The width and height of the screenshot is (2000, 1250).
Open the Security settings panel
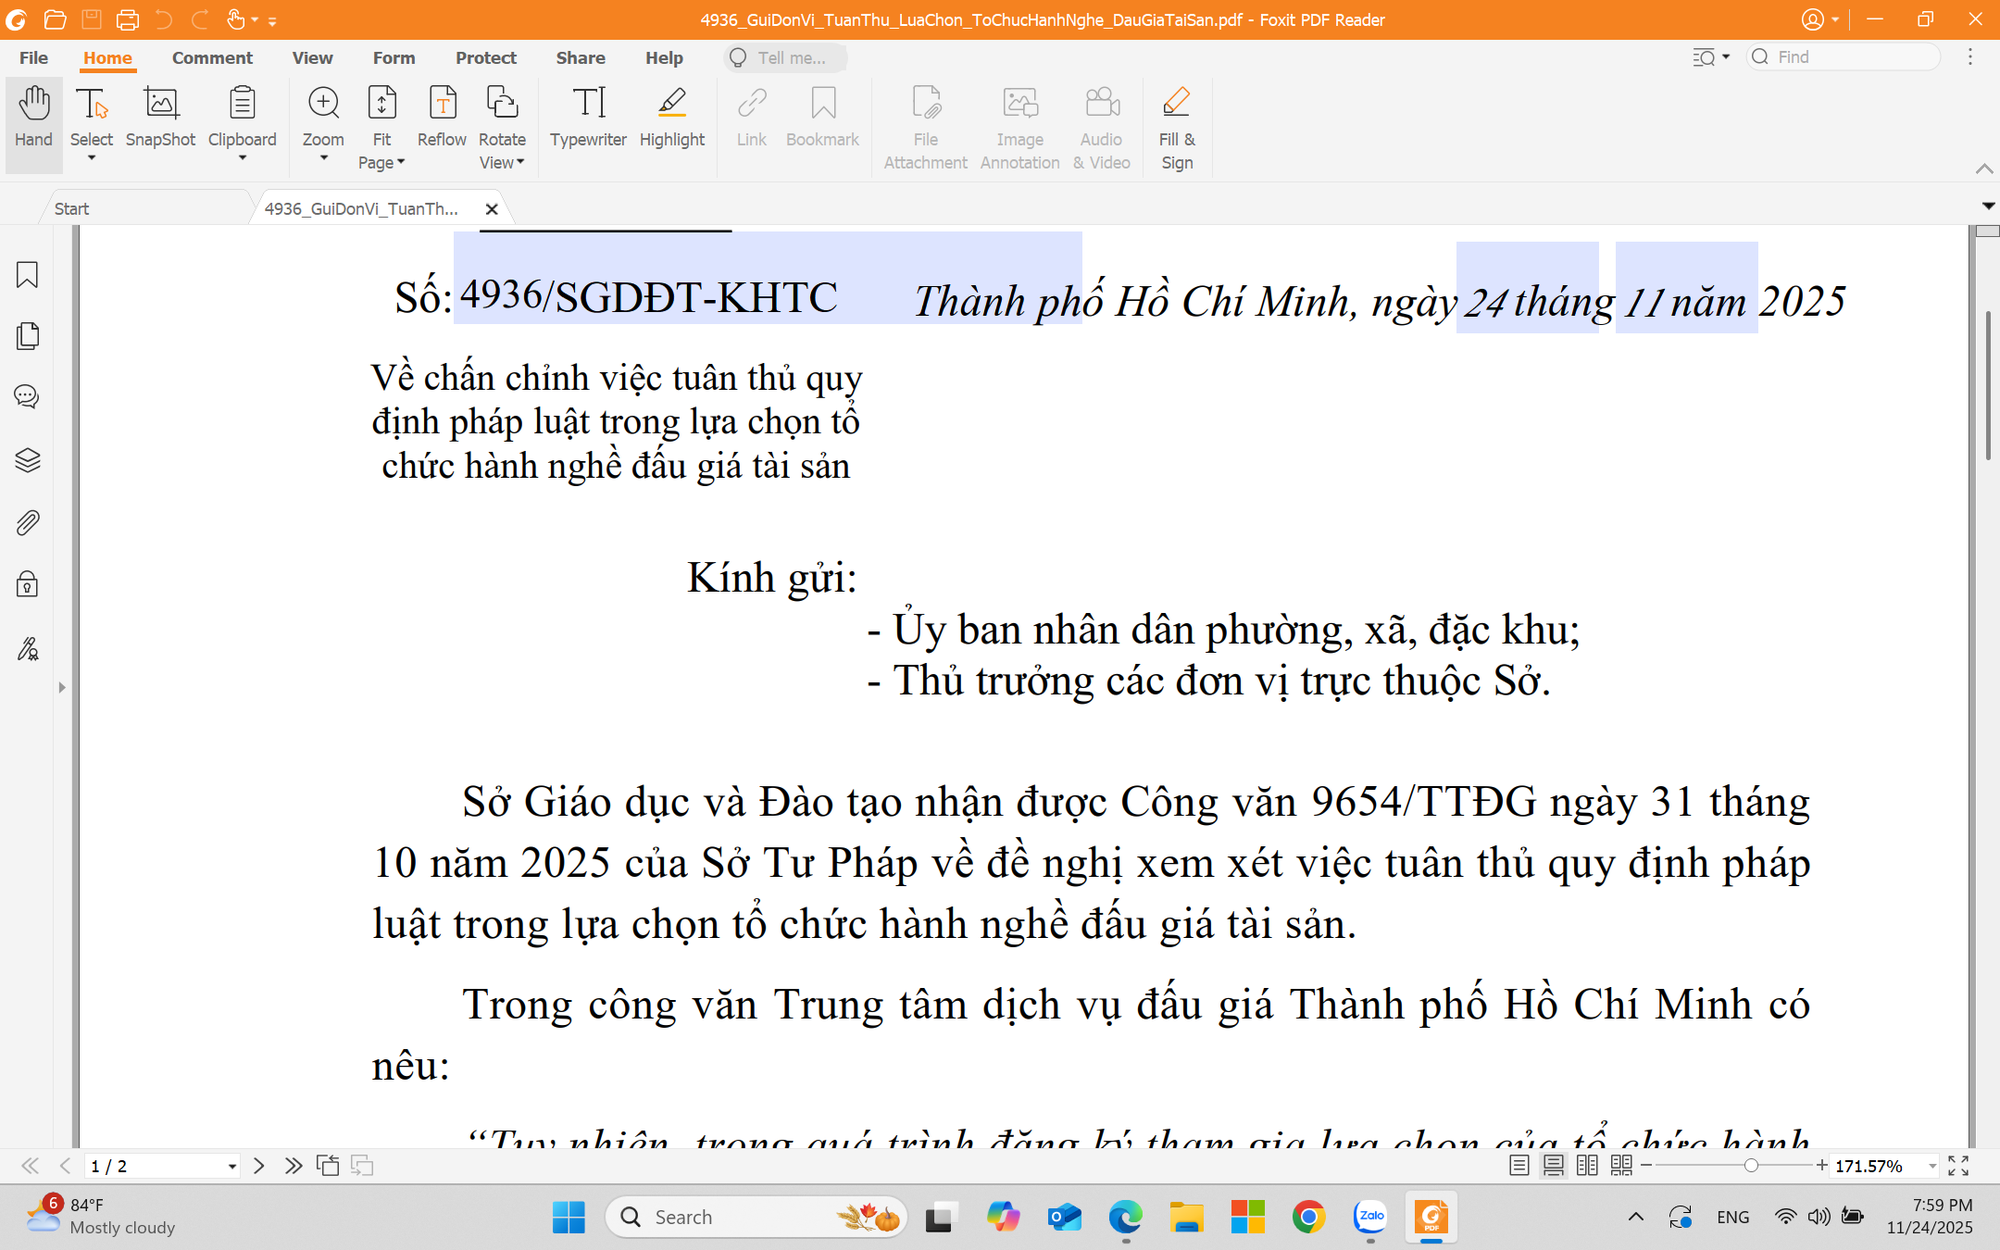click(x=27, y=584)
